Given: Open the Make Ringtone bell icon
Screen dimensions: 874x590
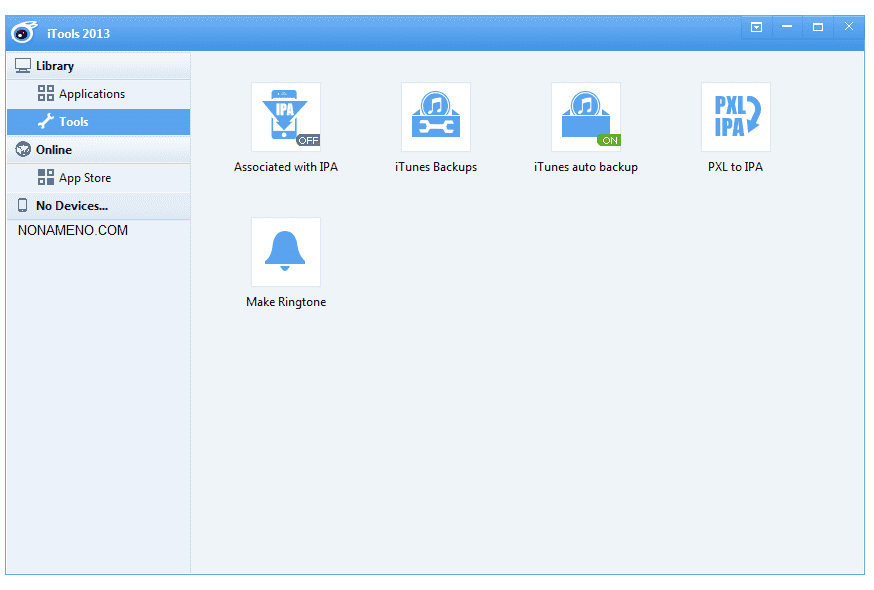Looking at the screenshot, I should pyautogui.click(x=285, y=251).
